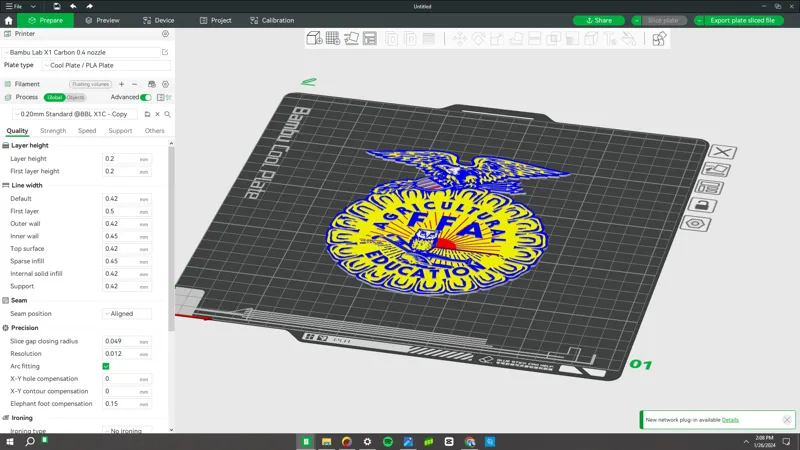Open Spotify from the taskbar
This screenshot has height=450, width=800.
pyautogui.click(x=388, y=441)
